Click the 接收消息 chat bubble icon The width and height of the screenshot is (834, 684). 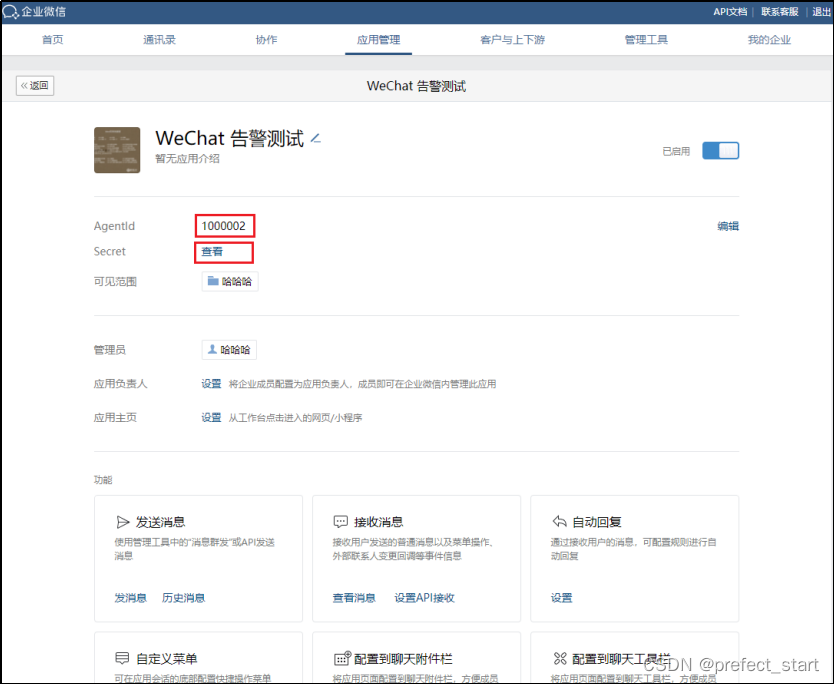[x=340, y=522]
